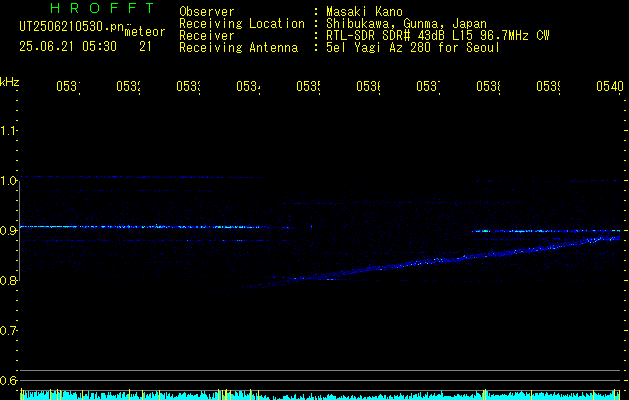Click the "Receiving Antenna" label
Image resolution: width=629 pixels, height=400 pixels.
click(x=239, y=48)
